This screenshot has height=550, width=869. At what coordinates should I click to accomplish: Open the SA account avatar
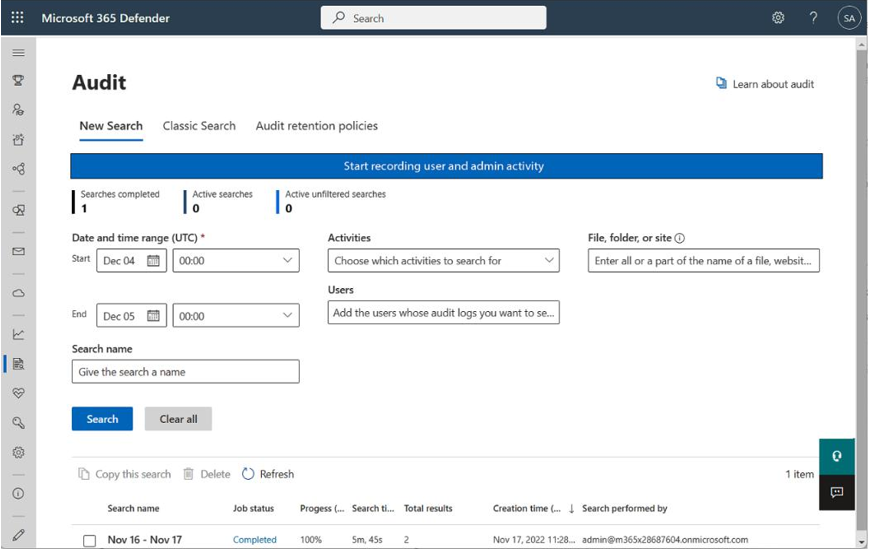849,18
